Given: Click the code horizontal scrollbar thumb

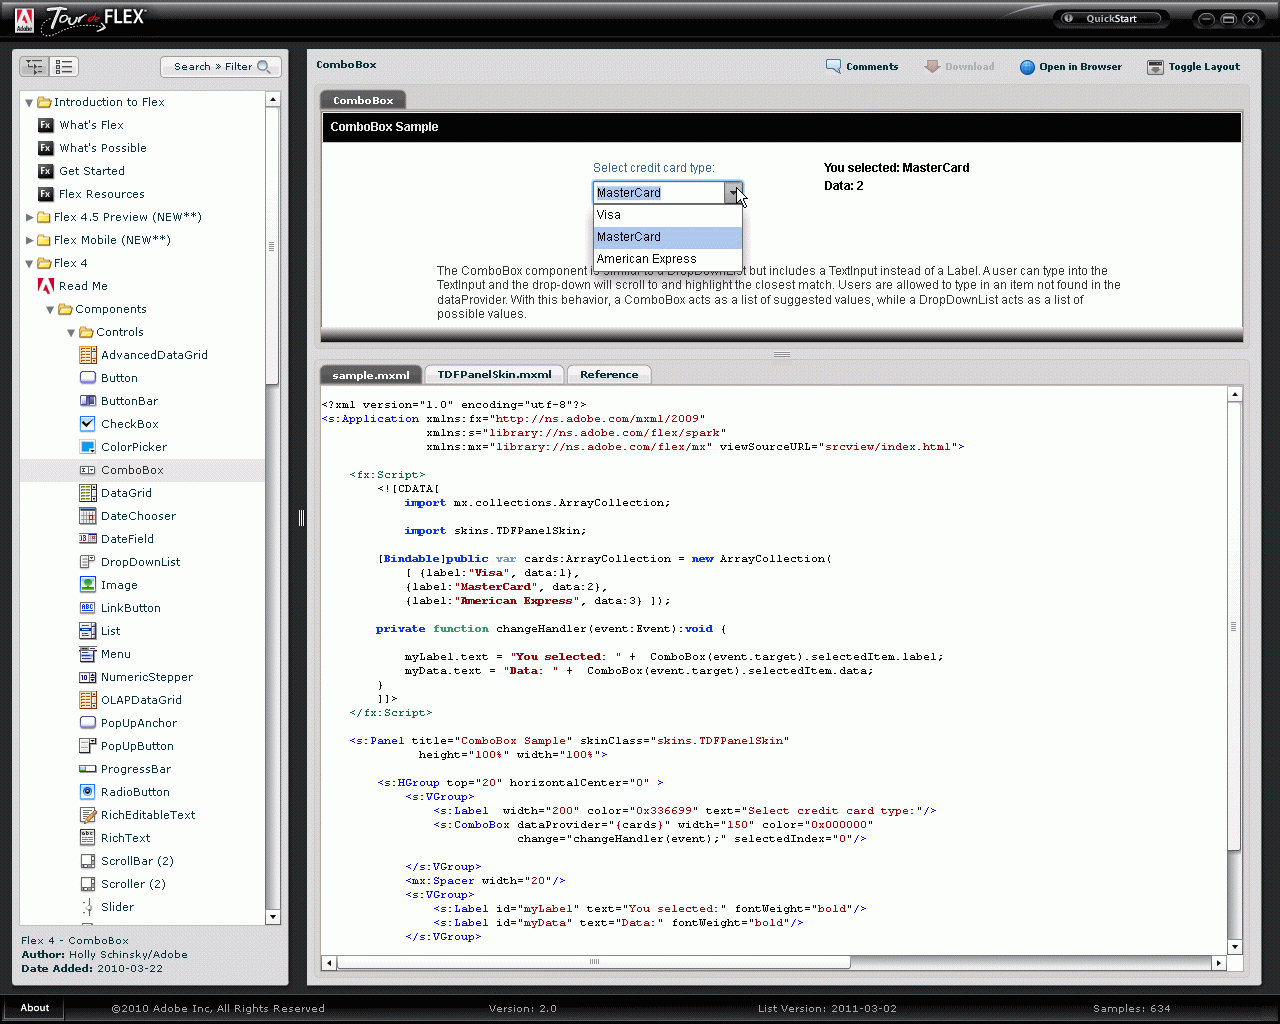Looking at the screenshot, I should [x=594, y=962].
